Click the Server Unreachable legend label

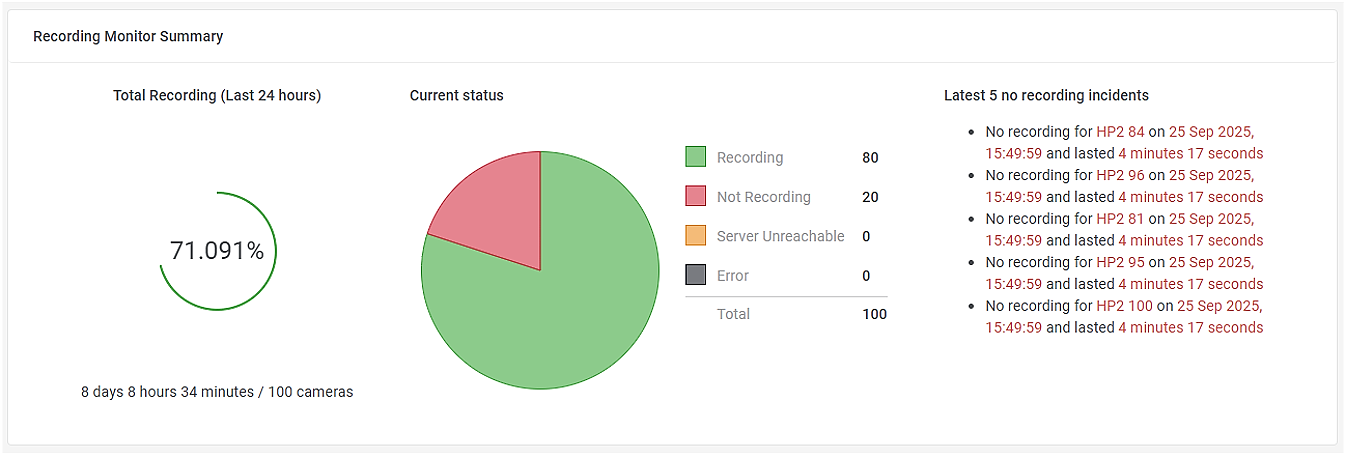781,236
